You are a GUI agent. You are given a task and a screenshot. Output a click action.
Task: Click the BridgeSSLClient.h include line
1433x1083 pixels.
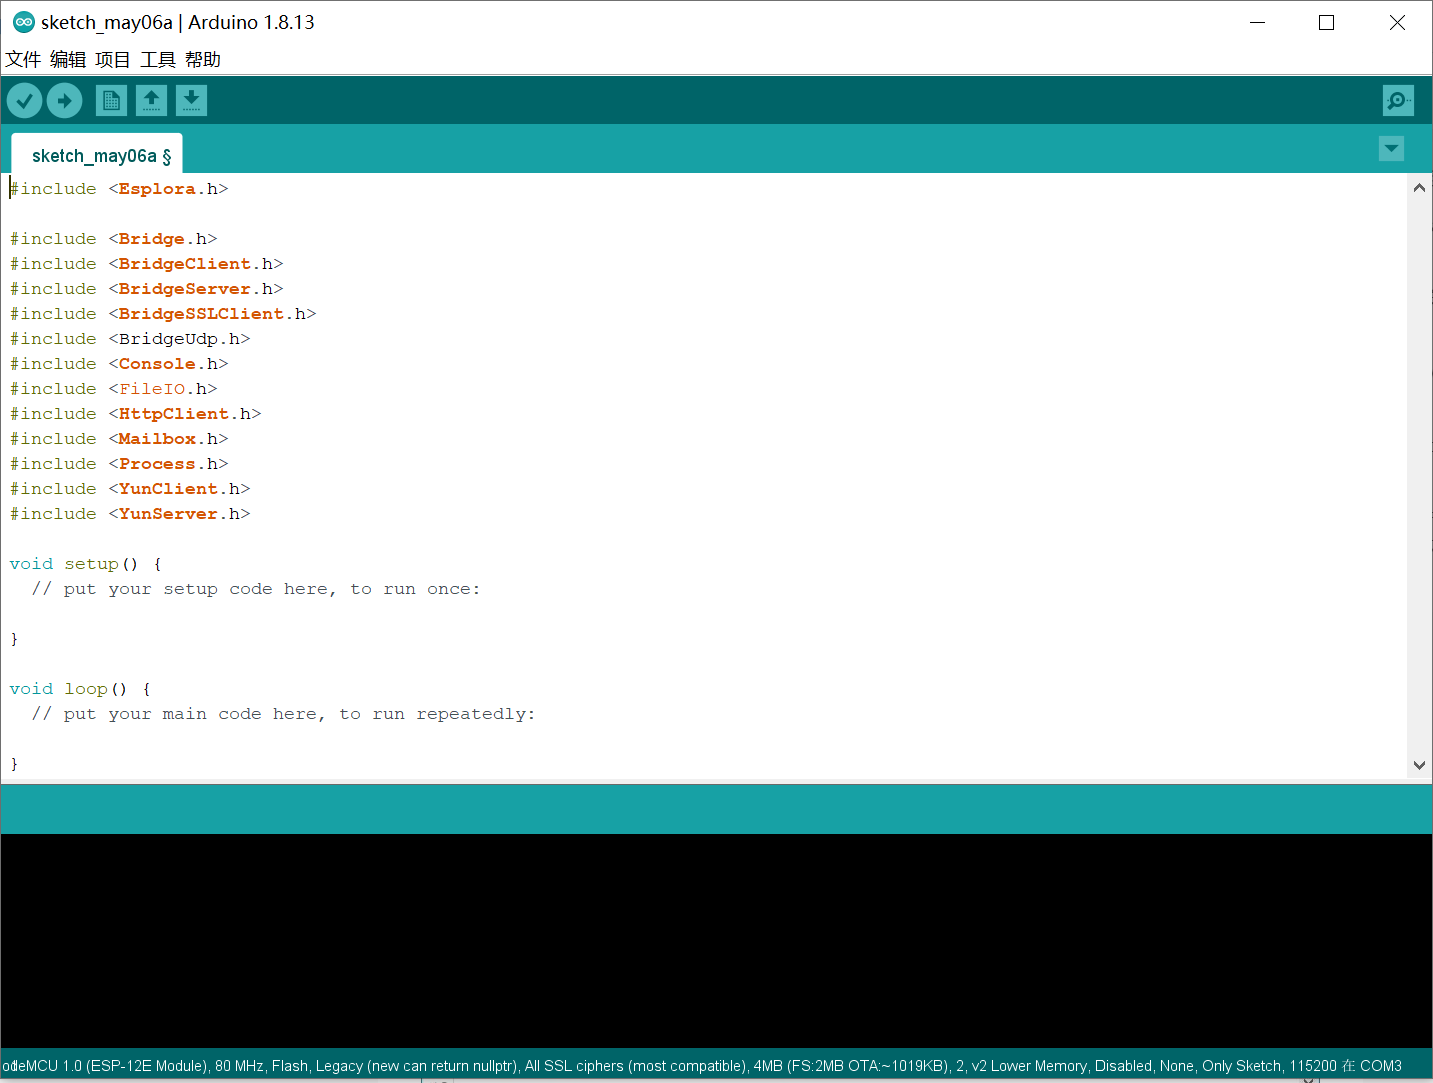[x=163, y=314]
